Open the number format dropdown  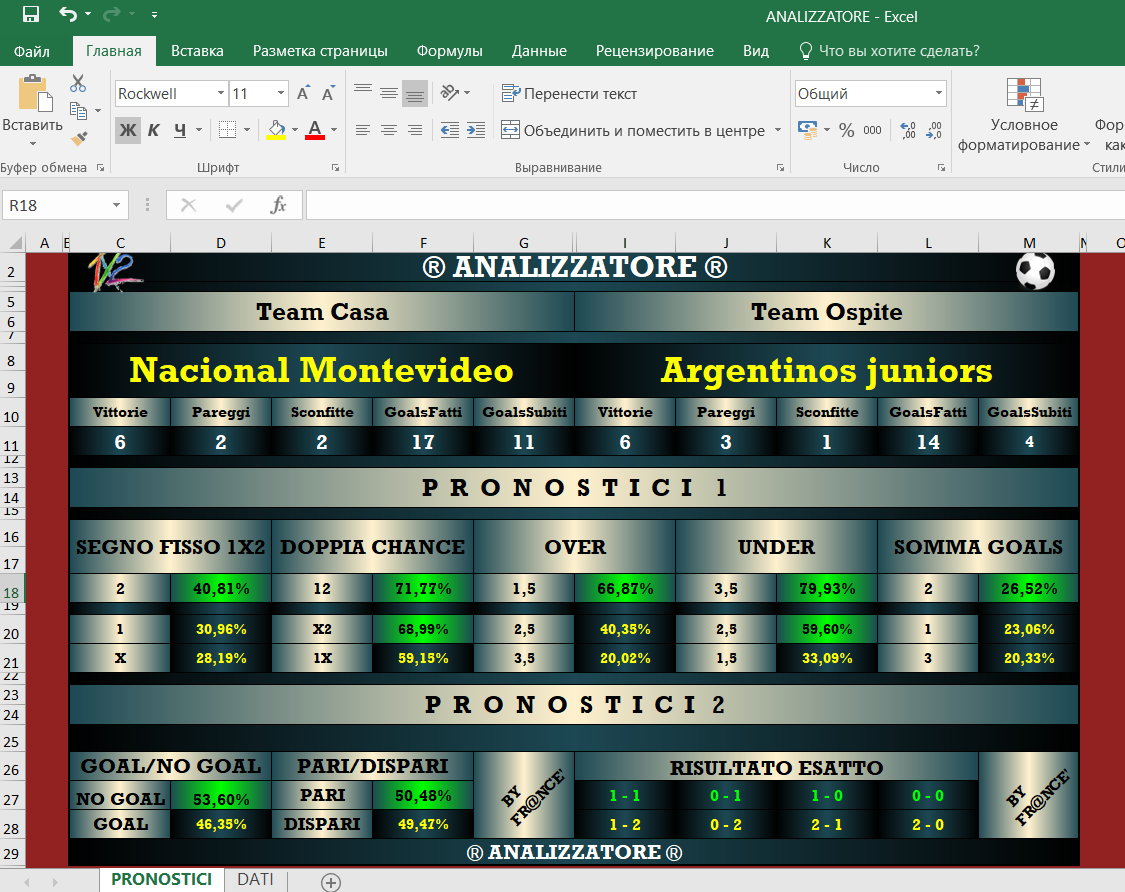coord(938,94)
